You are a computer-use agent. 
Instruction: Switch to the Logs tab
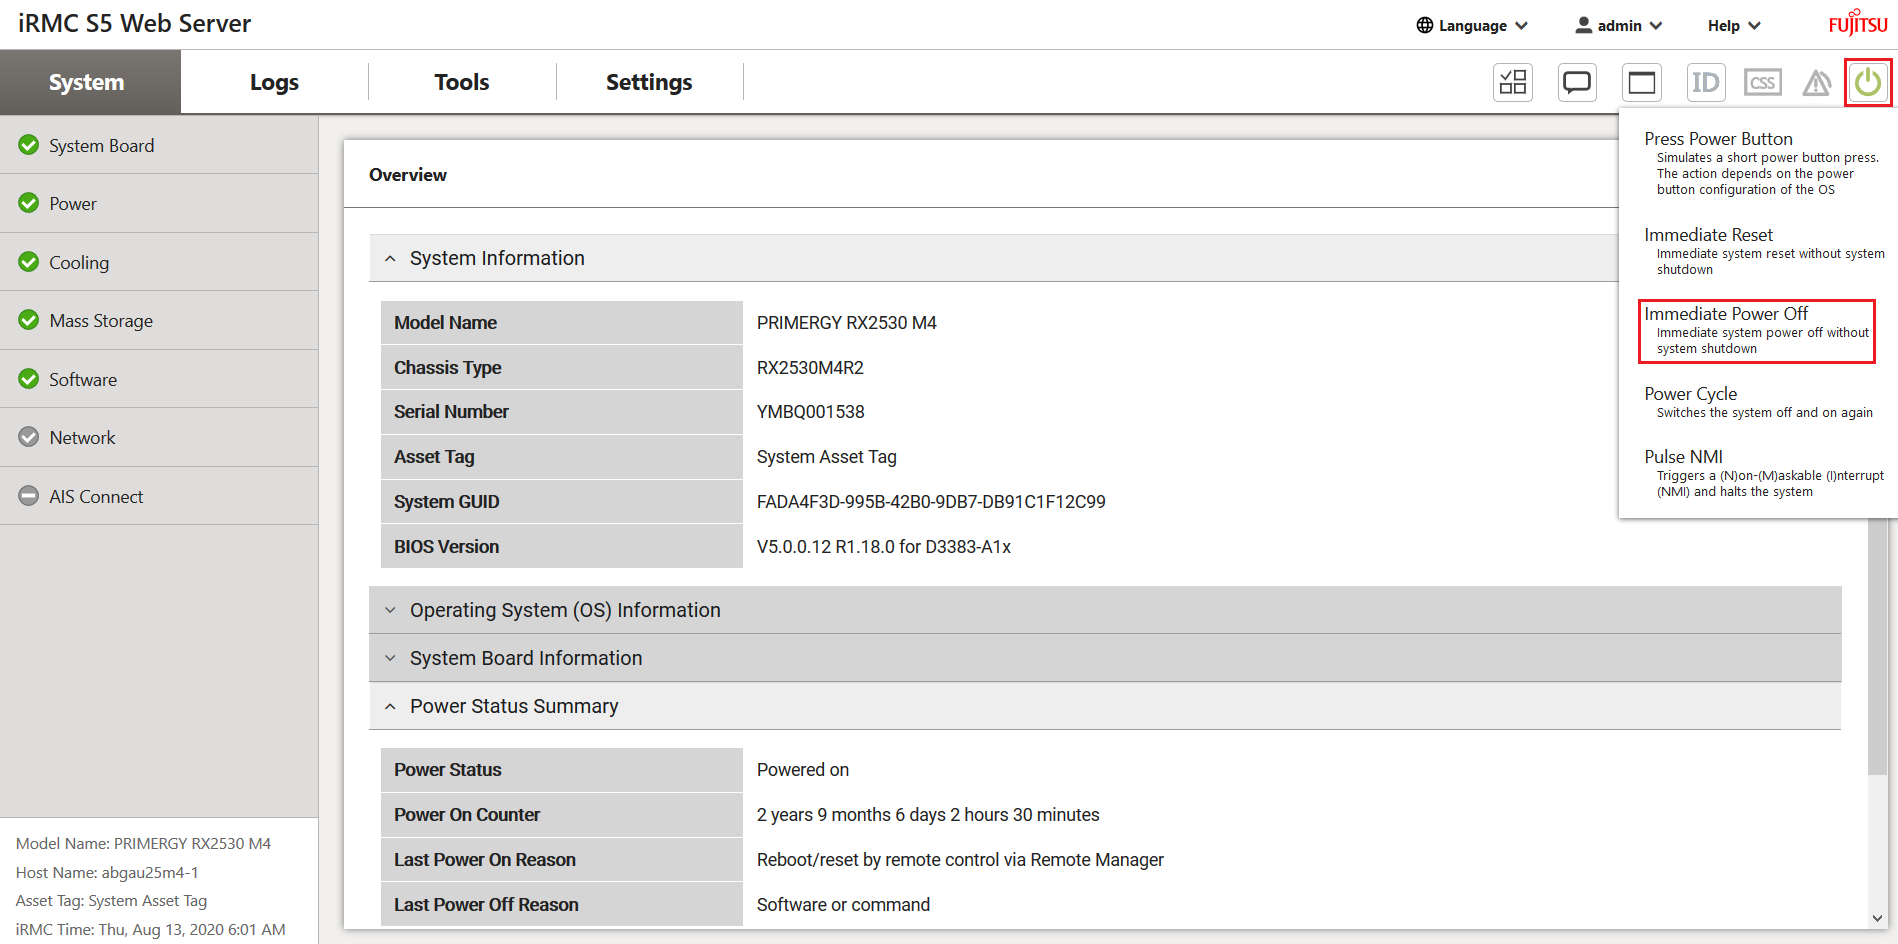(x=274, y=82)
